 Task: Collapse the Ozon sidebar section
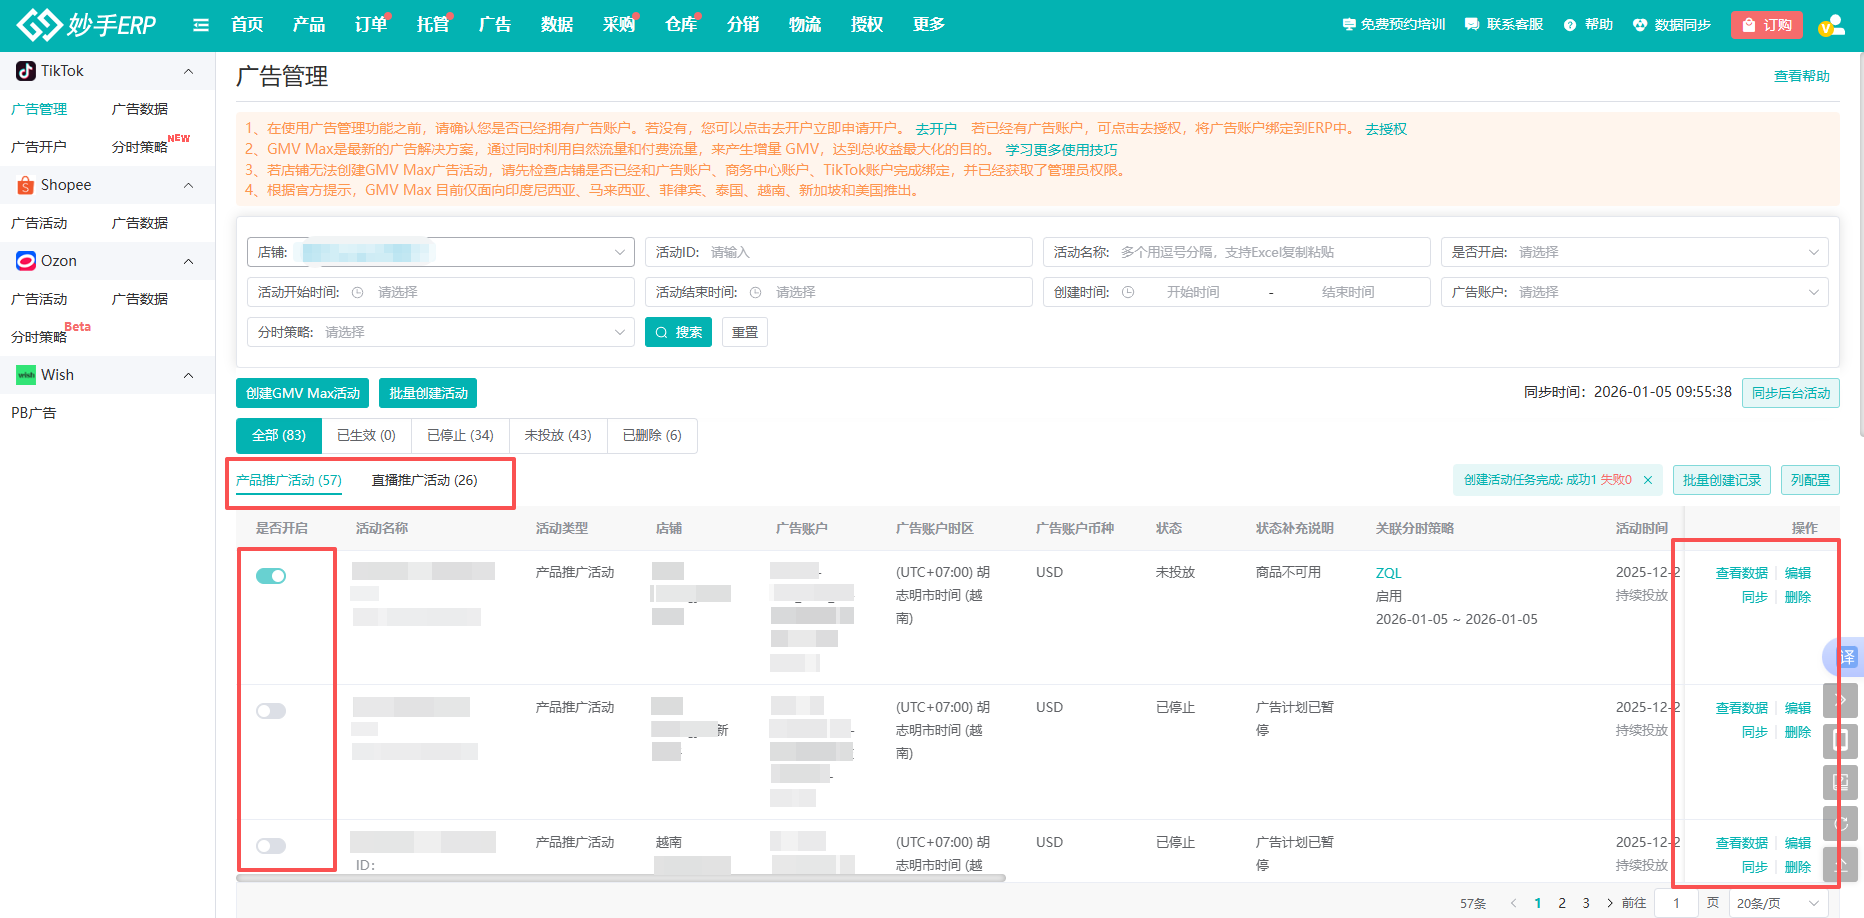(188, 261)
